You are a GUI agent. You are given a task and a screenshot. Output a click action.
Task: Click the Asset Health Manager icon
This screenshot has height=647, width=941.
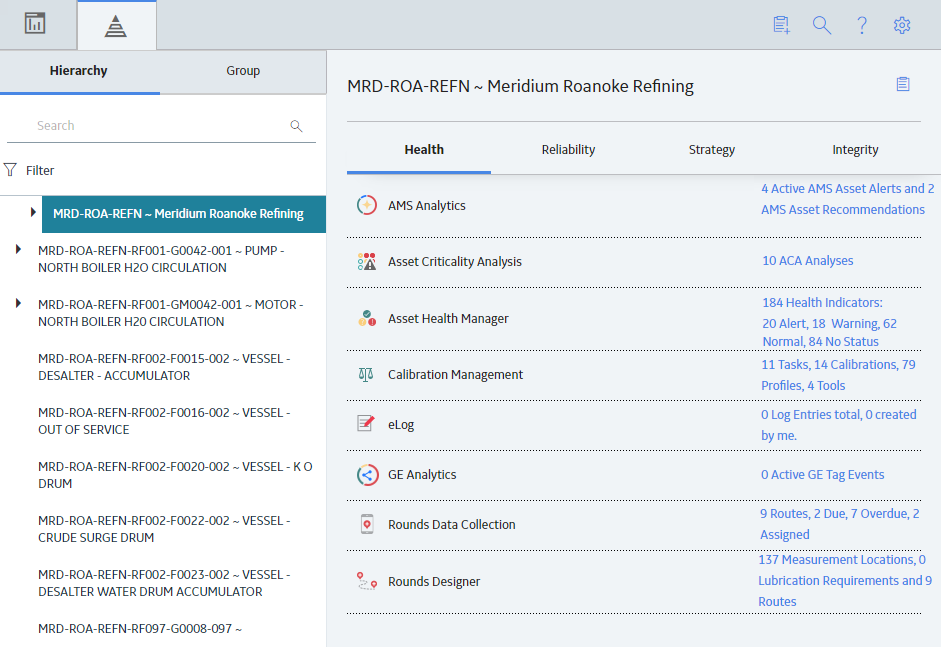[367, 318]
